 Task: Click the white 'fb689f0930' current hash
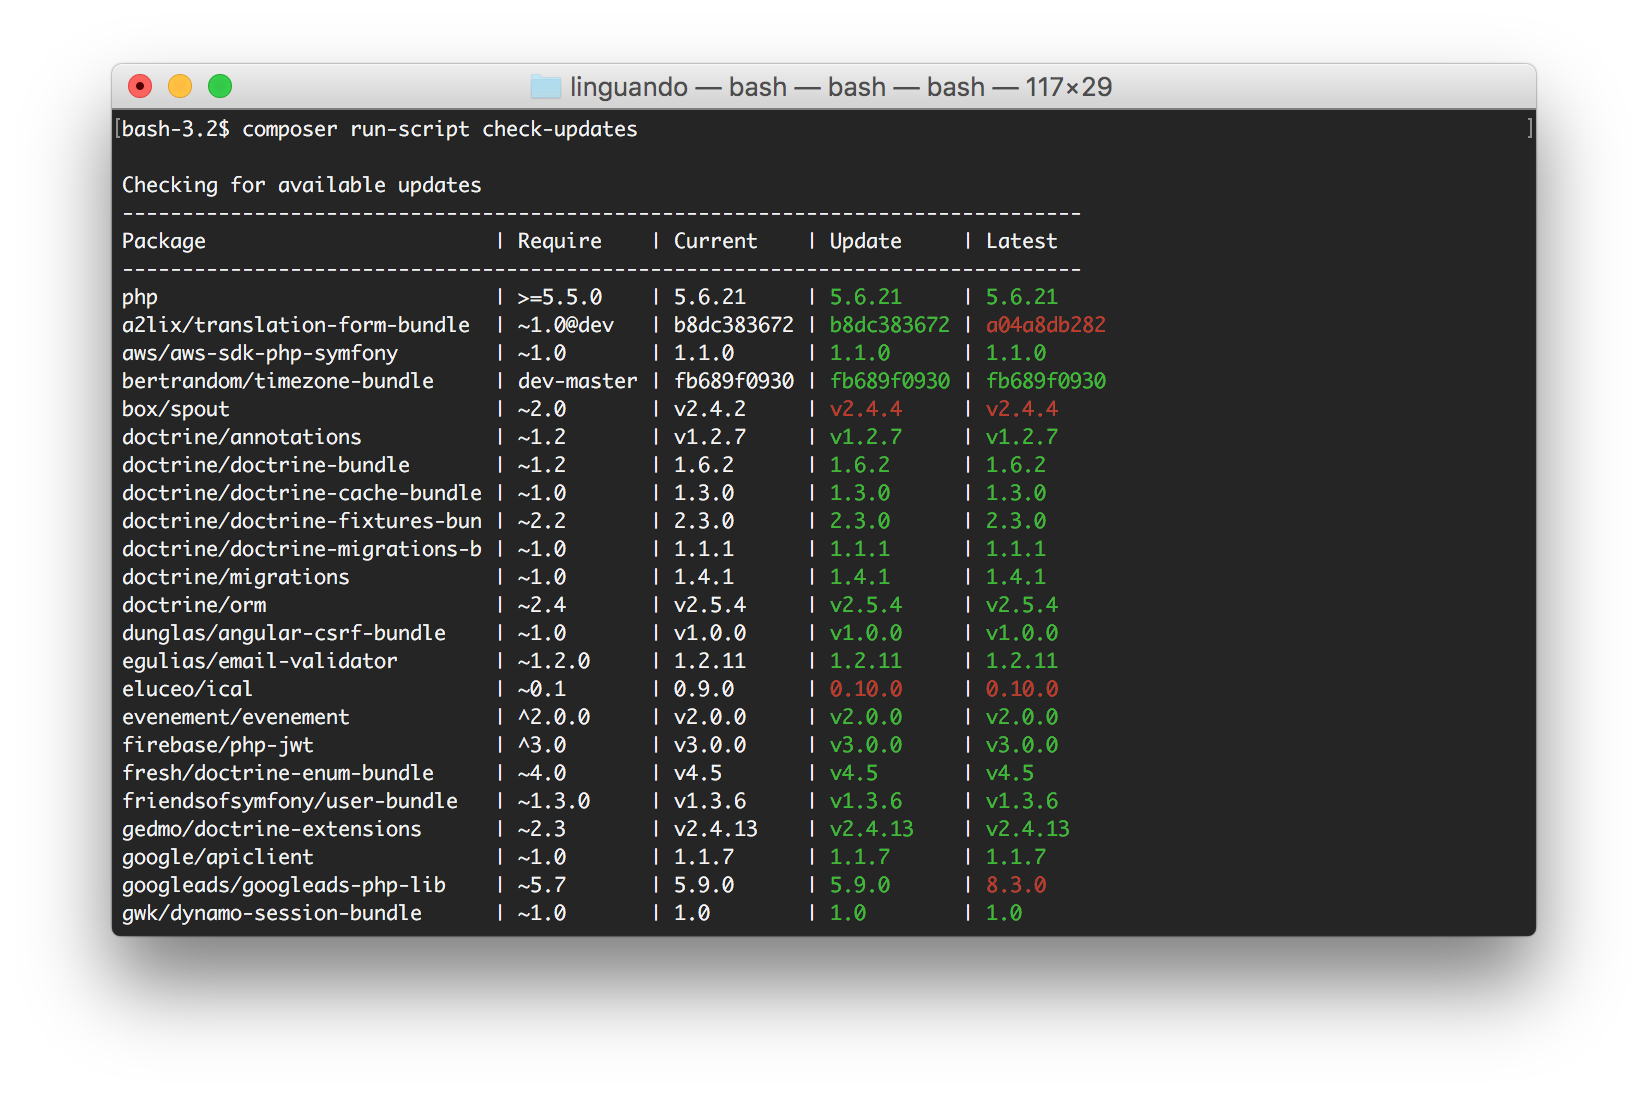click(734, 381)
